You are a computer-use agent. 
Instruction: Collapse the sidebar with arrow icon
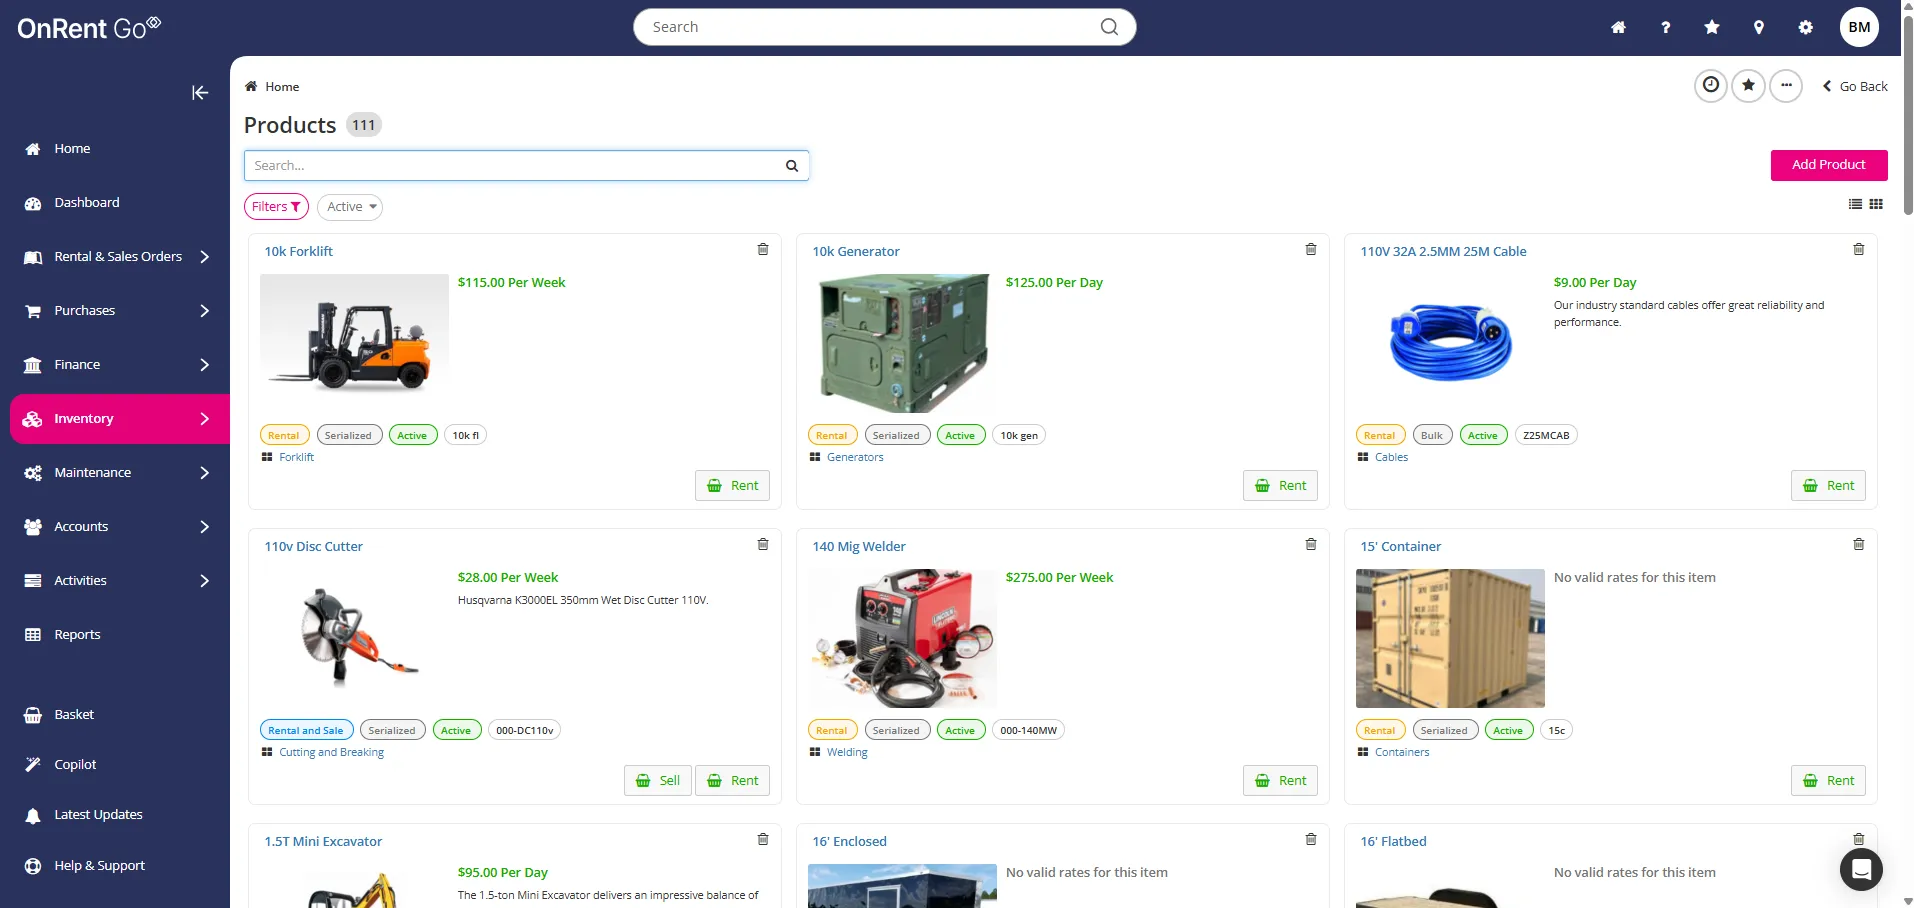[x=200, y=92]
